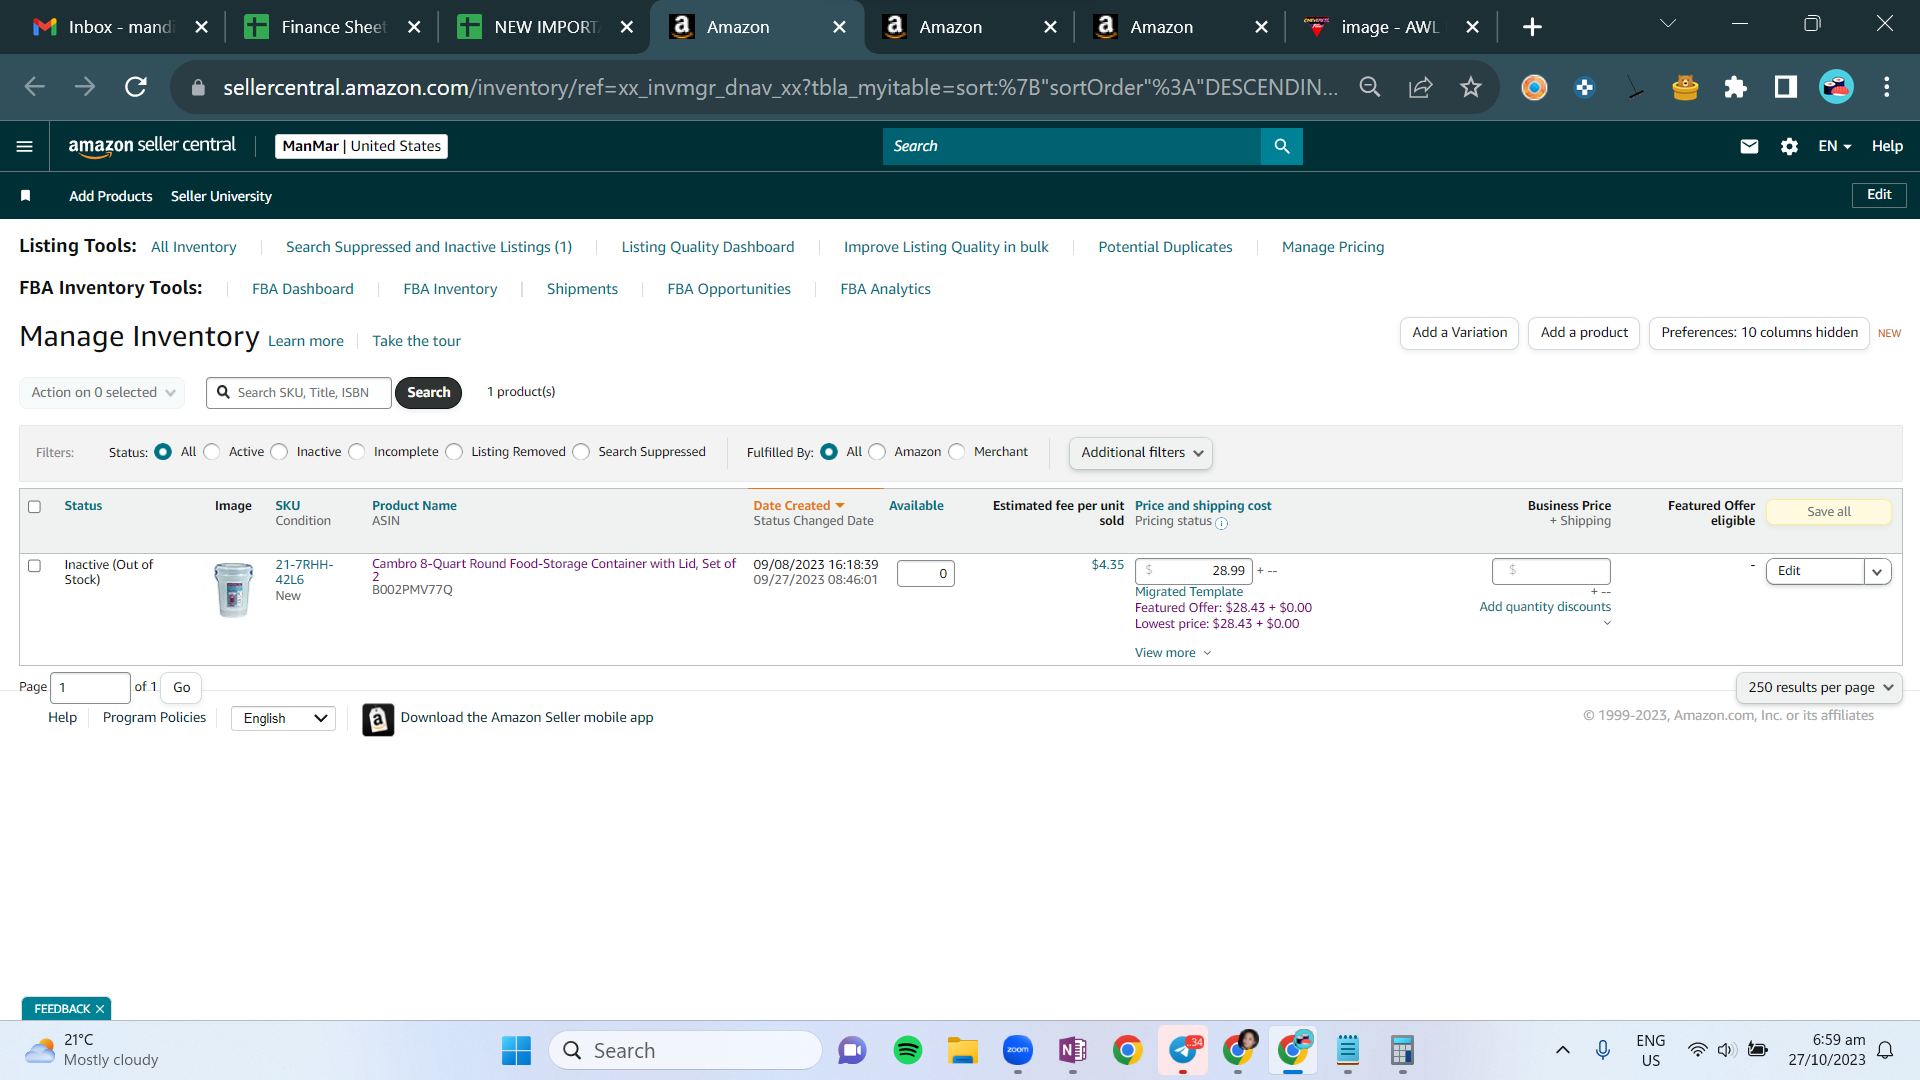
Task: Click the Available quantity field
Action: (926, 574)
